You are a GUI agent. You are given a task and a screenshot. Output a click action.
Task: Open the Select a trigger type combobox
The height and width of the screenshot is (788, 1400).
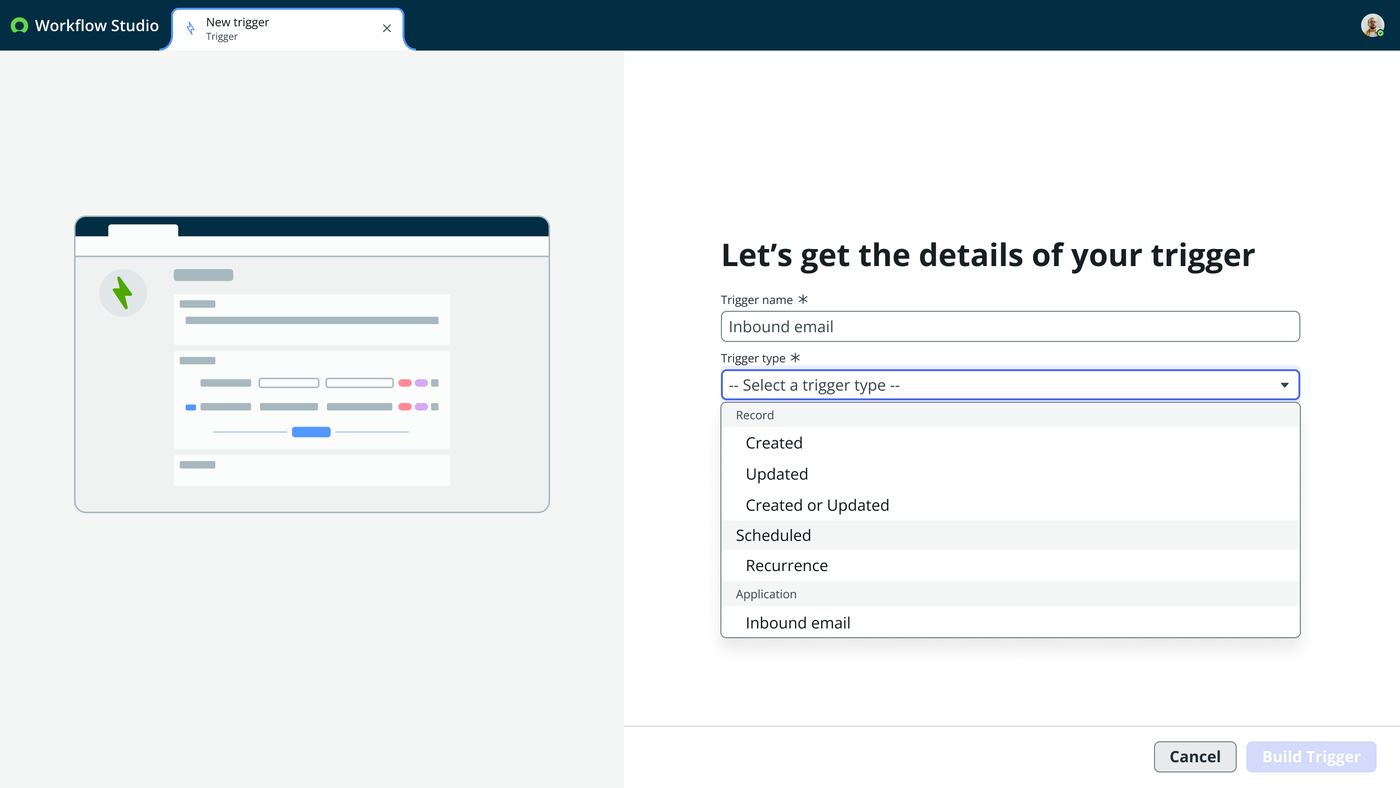1010,385
